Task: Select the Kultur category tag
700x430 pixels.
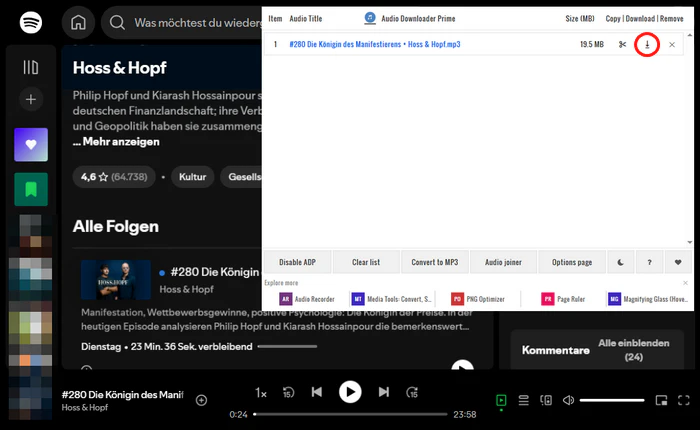Action: pyautogui.click(x=192, y=177)
